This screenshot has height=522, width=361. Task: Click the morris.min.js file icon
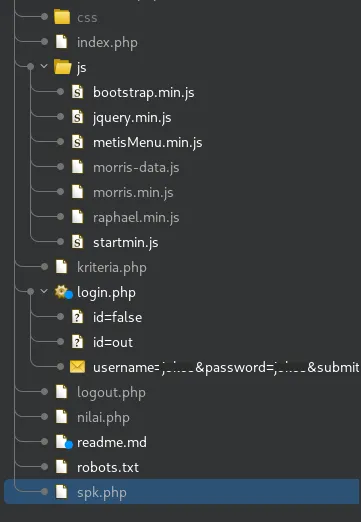[78, 192]
